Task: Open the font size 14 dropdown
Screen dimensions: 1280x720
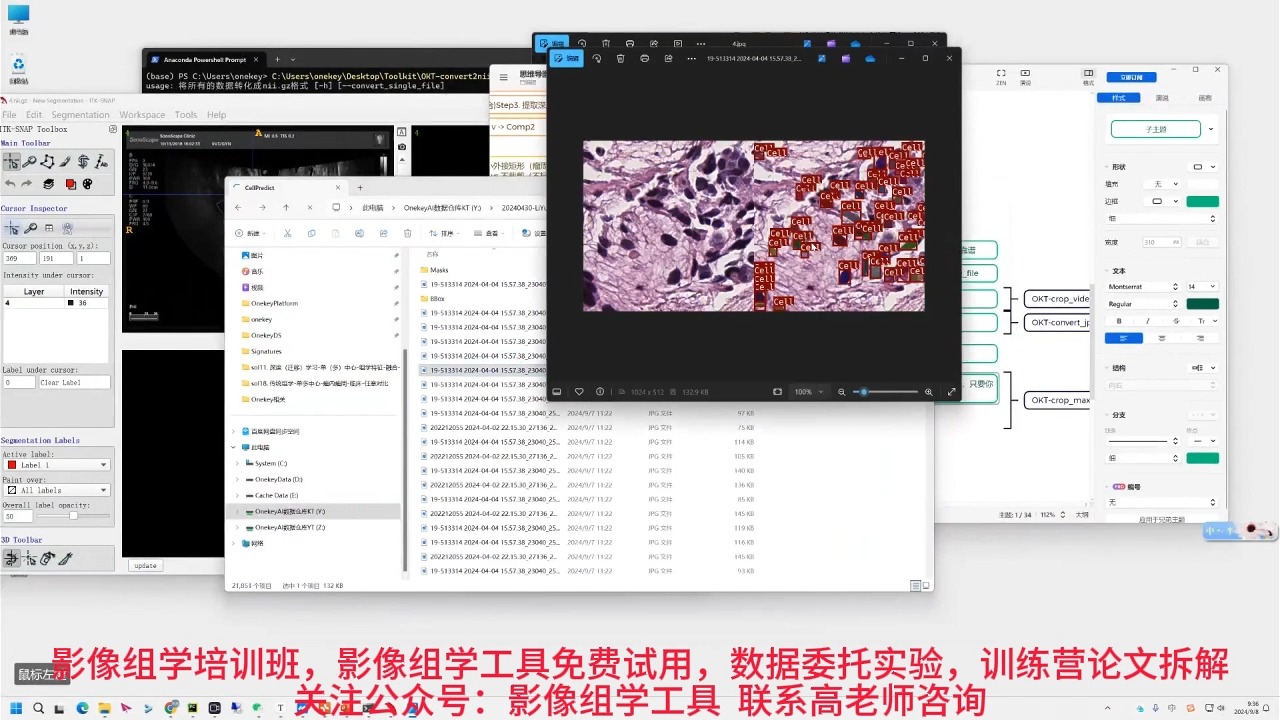Action: pyautogui.click(x=1202, y=287)
